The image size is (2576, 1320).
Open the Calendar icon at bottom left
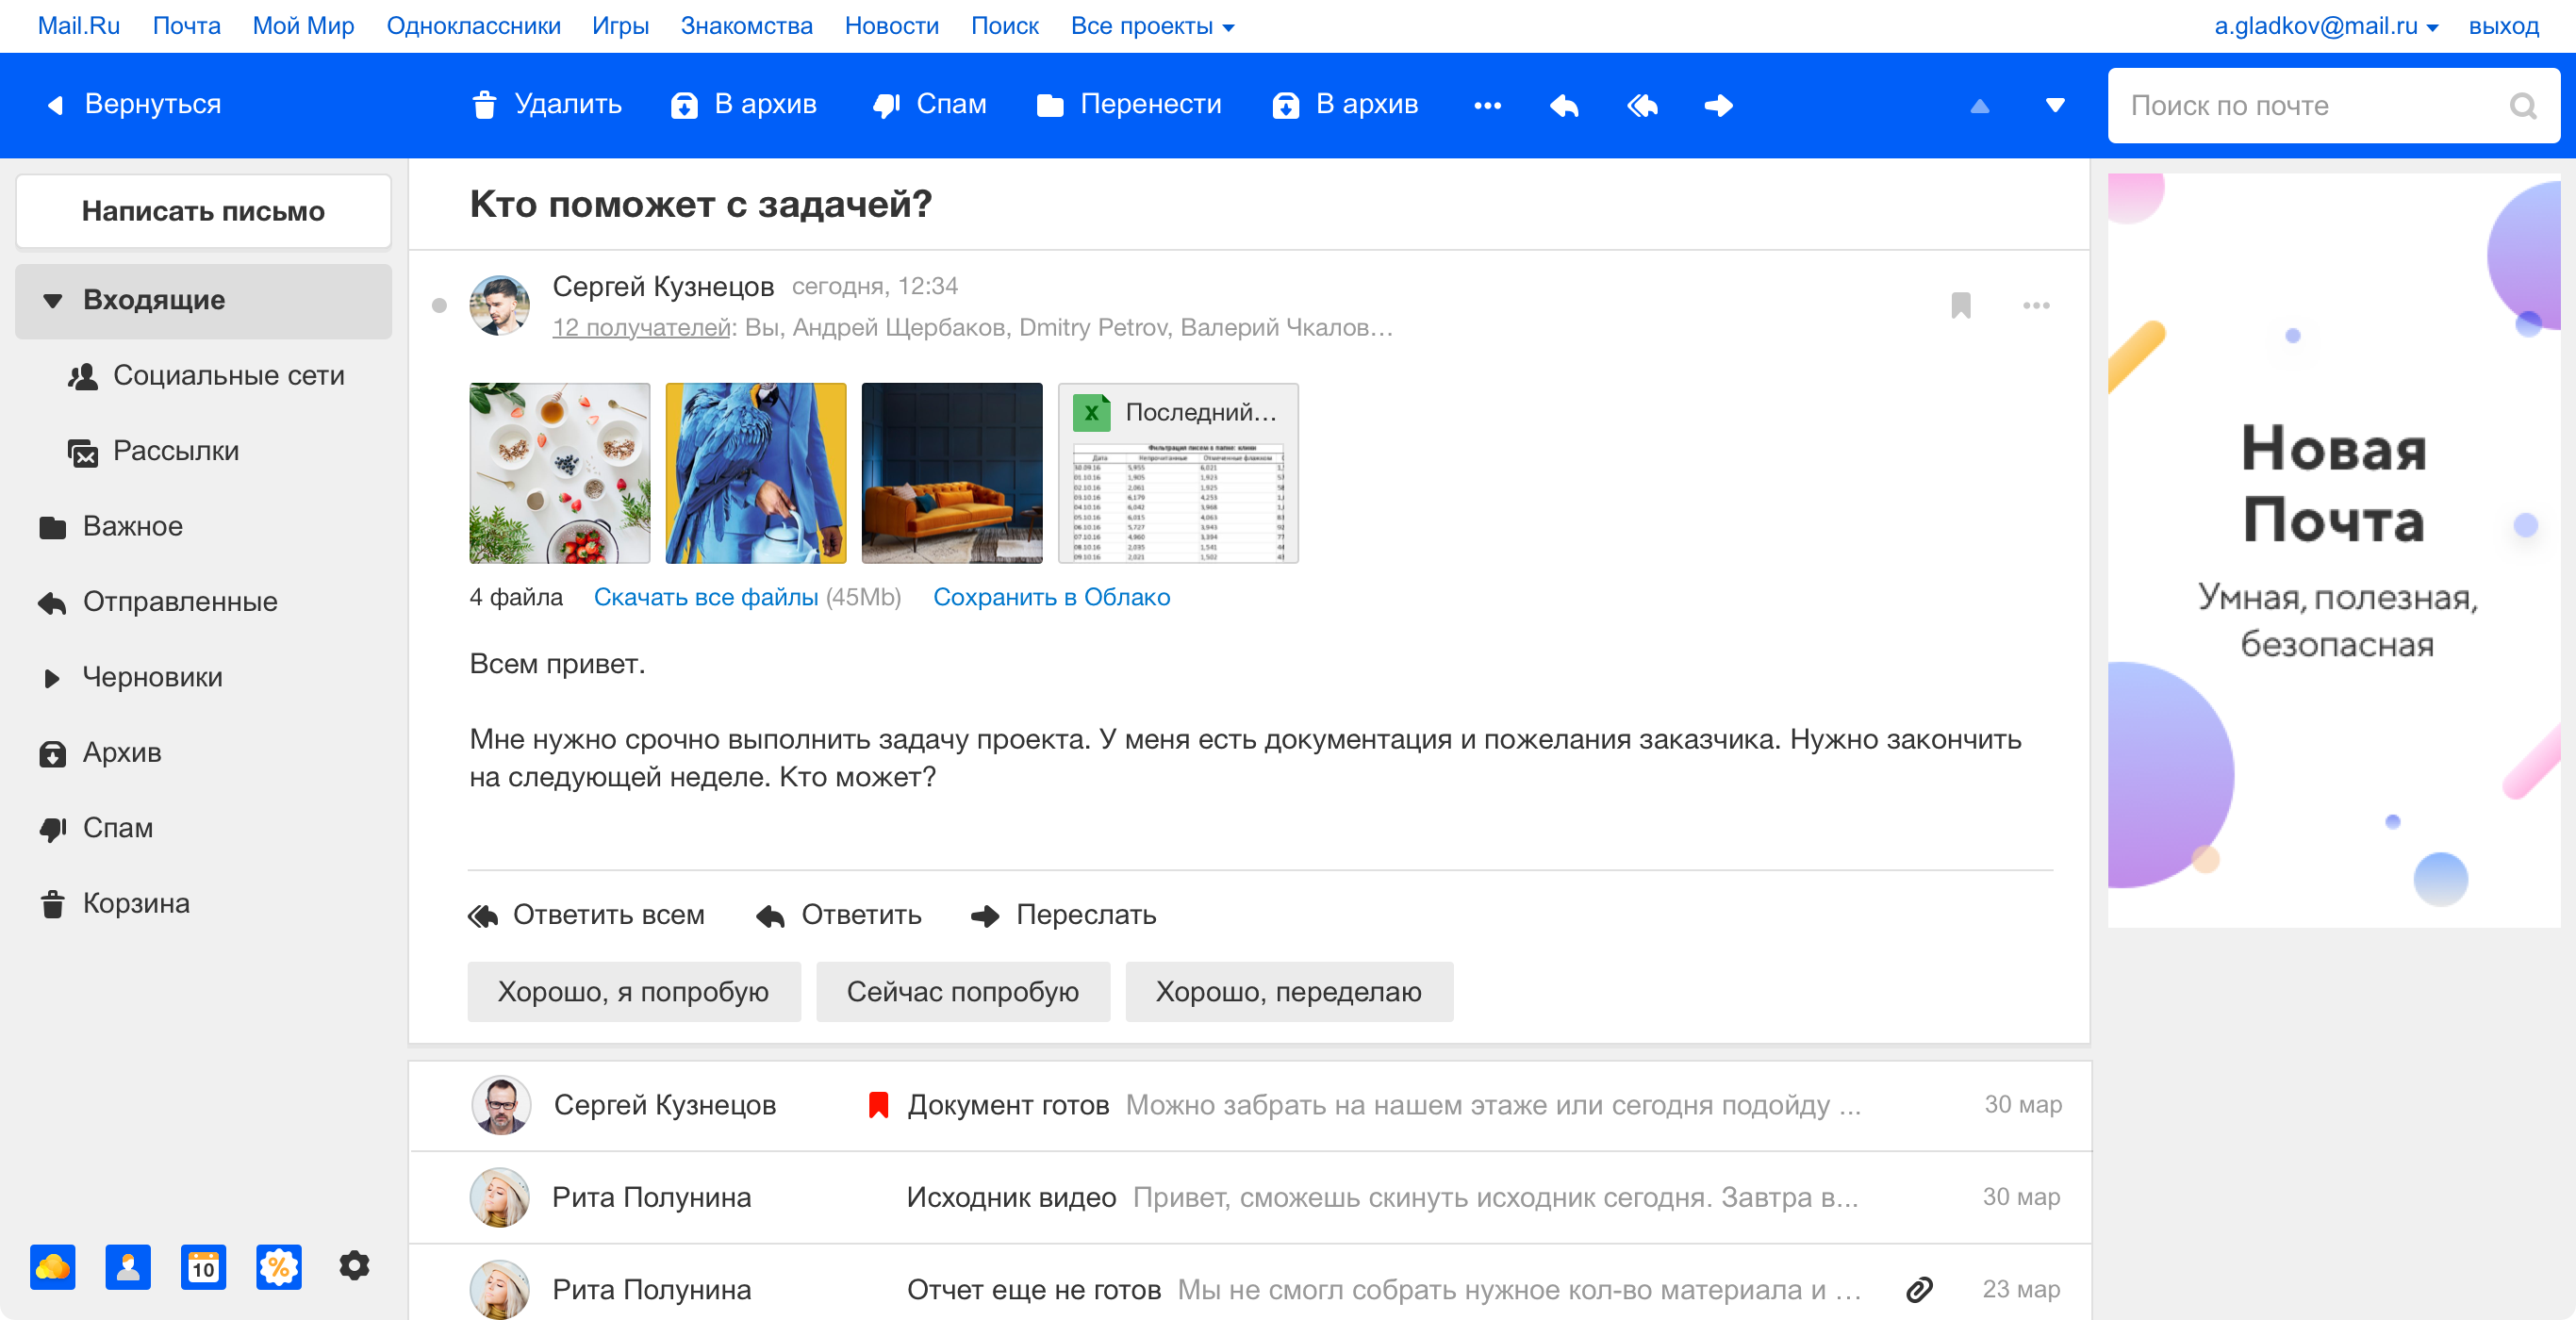(x=203, y=1267)
